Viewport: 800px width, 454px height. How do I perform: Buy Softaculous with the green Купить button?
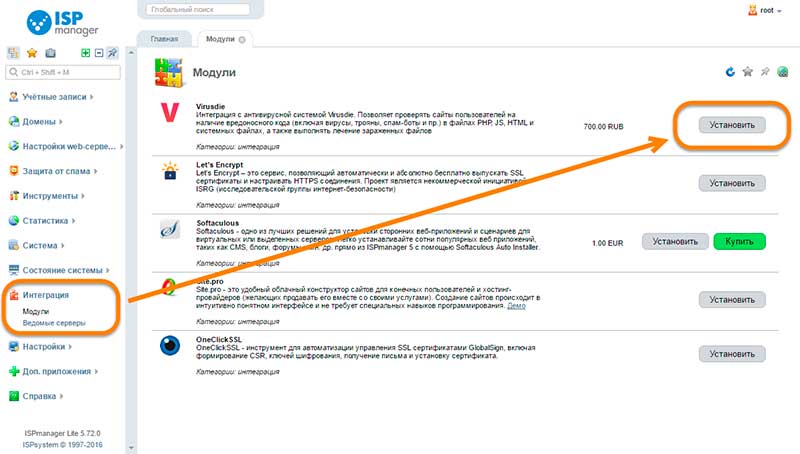pos(739,241)
